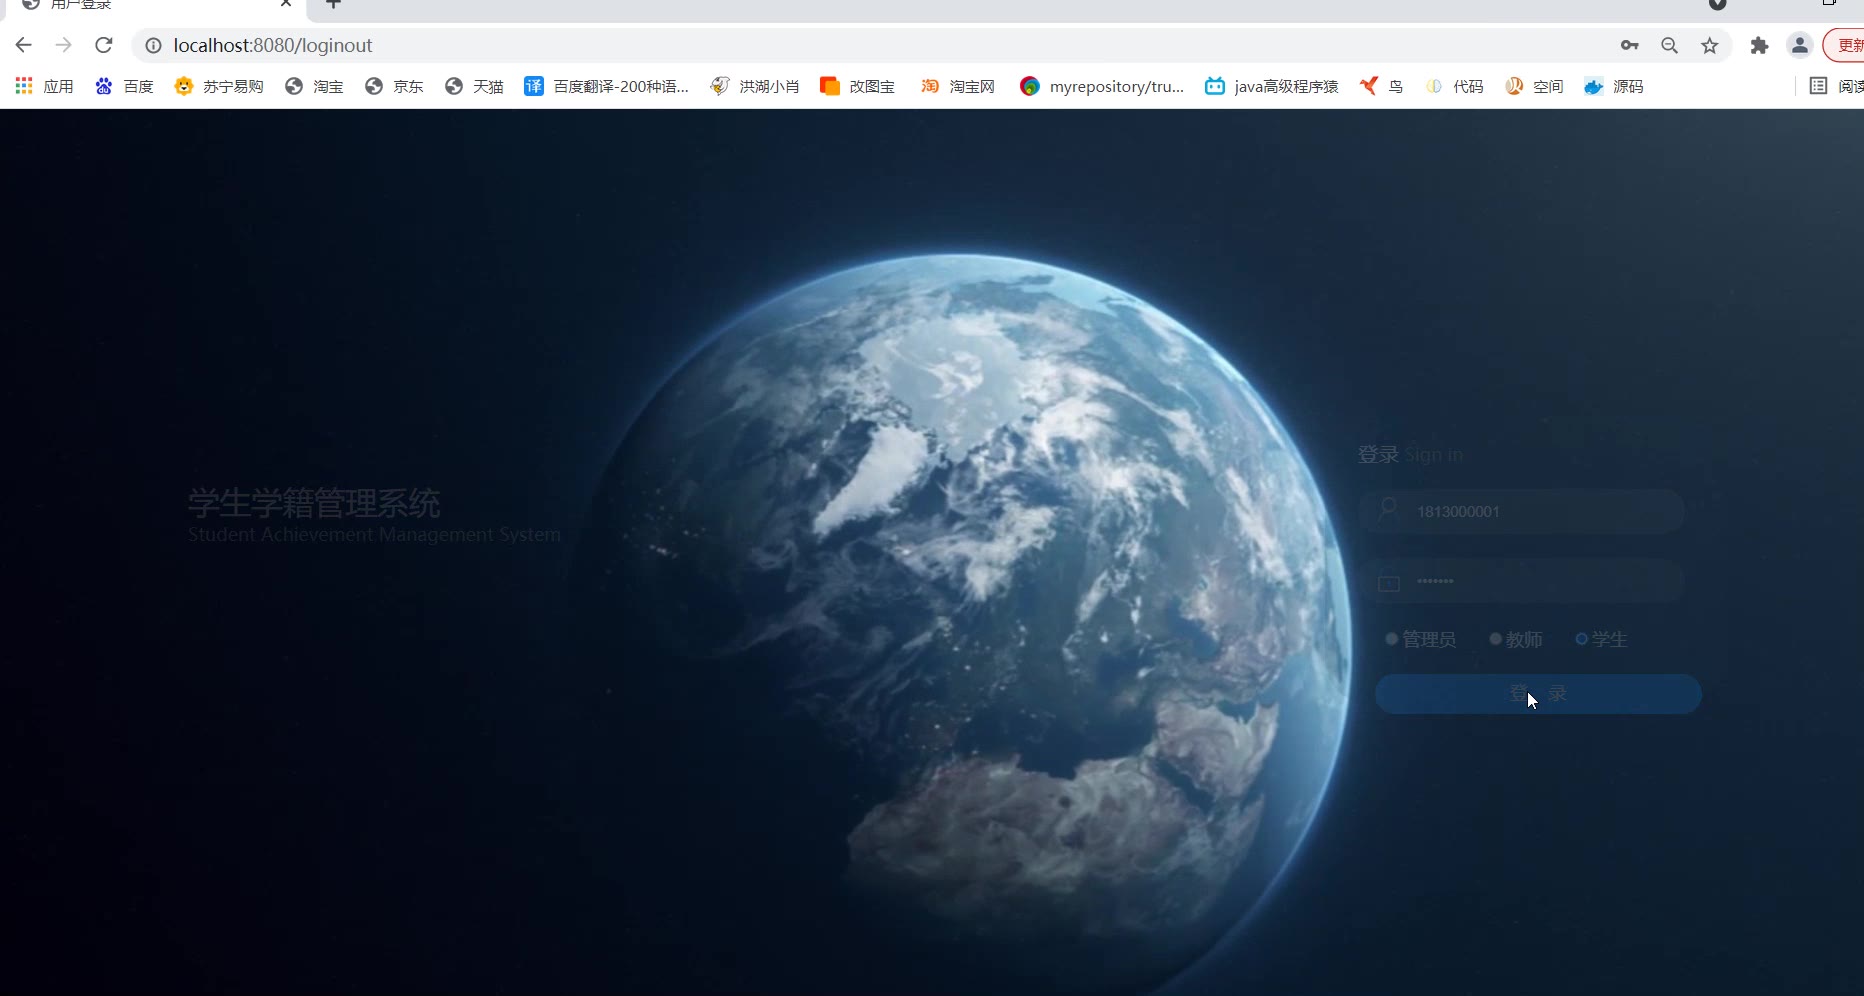The image size is (1864, 996).
Task: Open the 空间 bookmark
Action: tap(1534, 86)
